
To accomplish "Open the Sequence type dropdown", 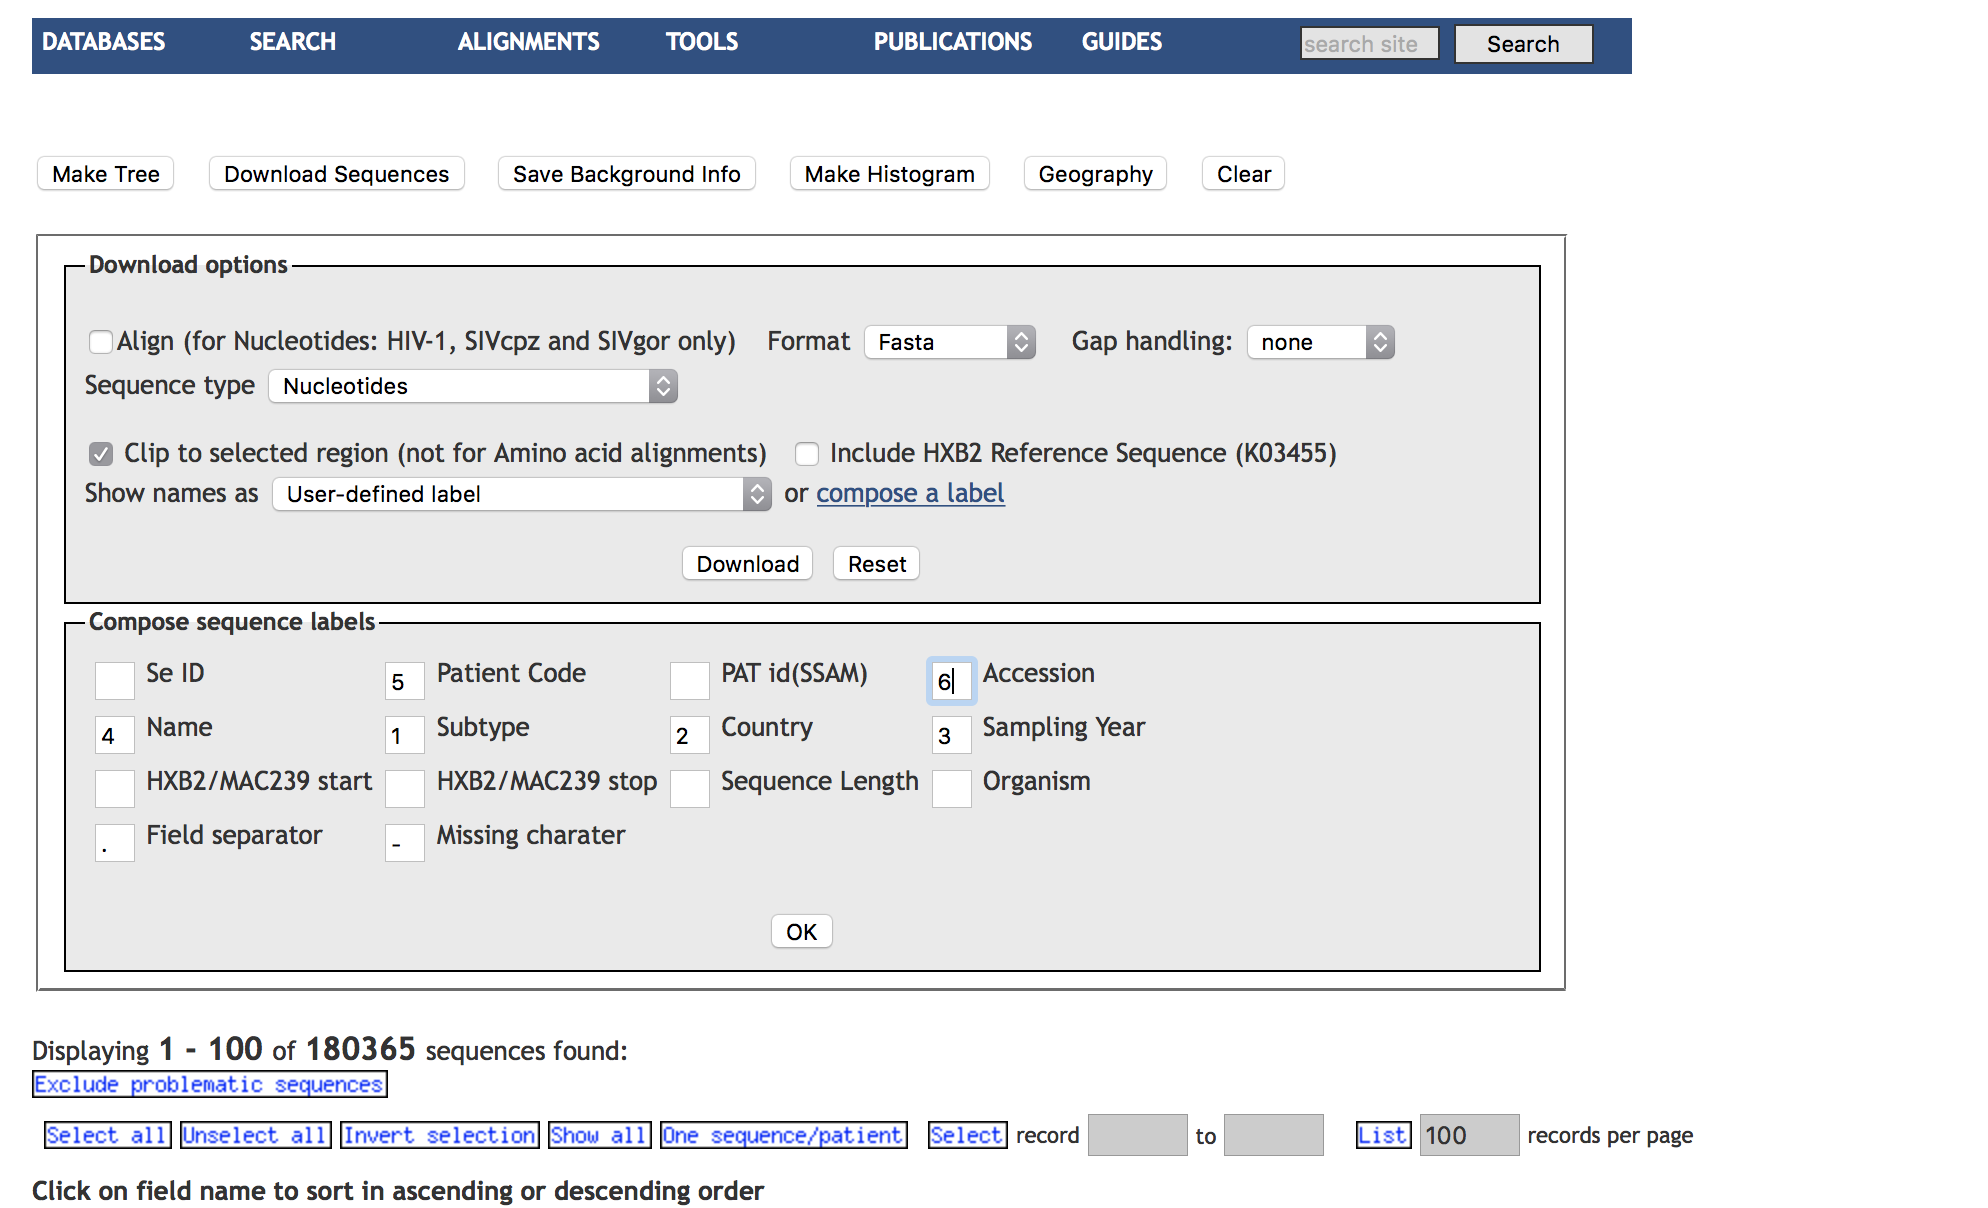I will pyautogui.click(x=472, y=386).
